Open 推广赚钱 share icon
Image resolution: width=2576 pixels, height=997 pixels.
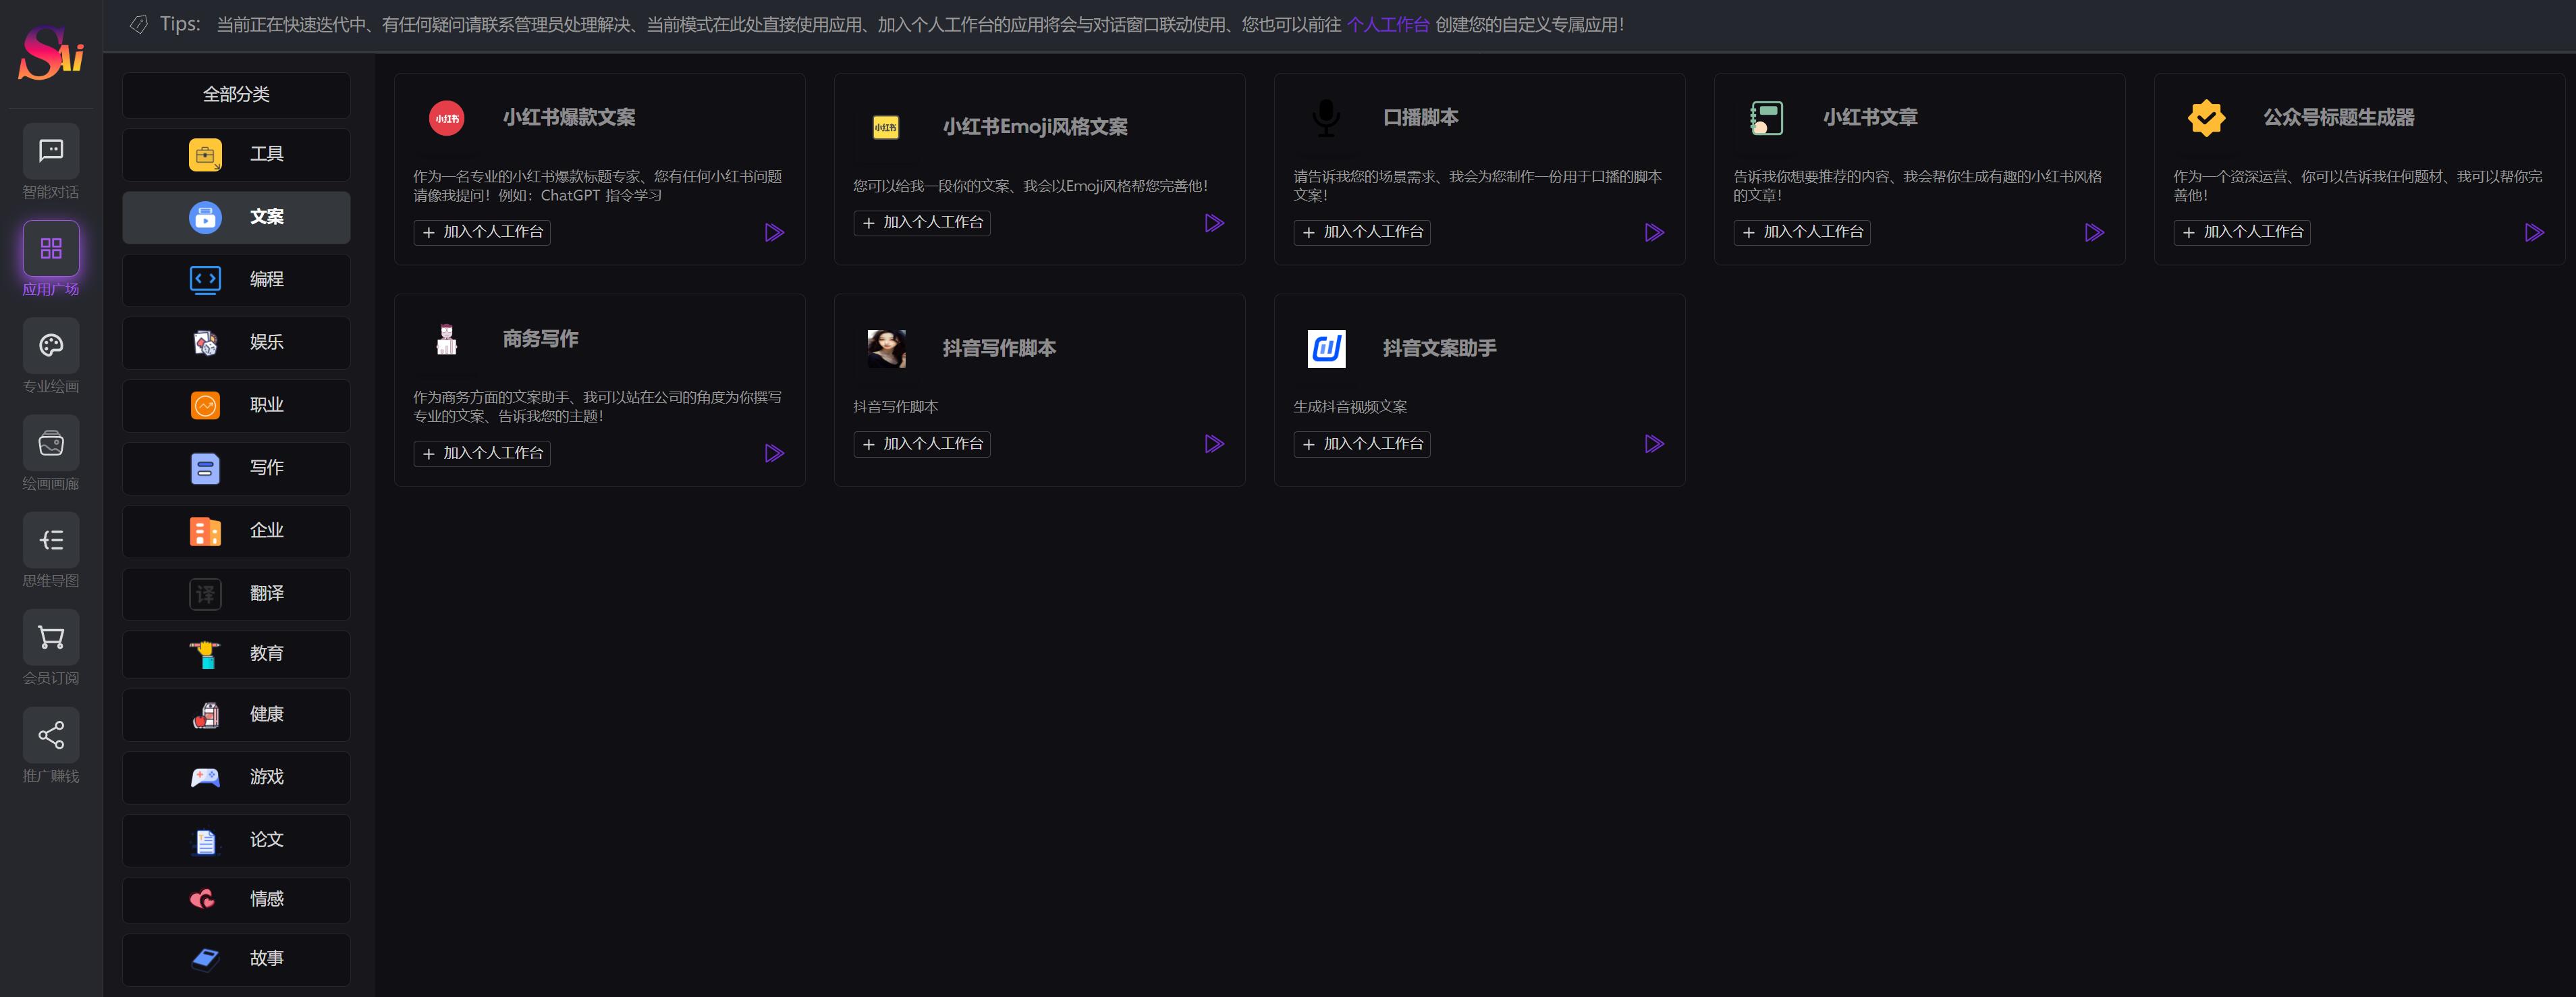point(51,735)
